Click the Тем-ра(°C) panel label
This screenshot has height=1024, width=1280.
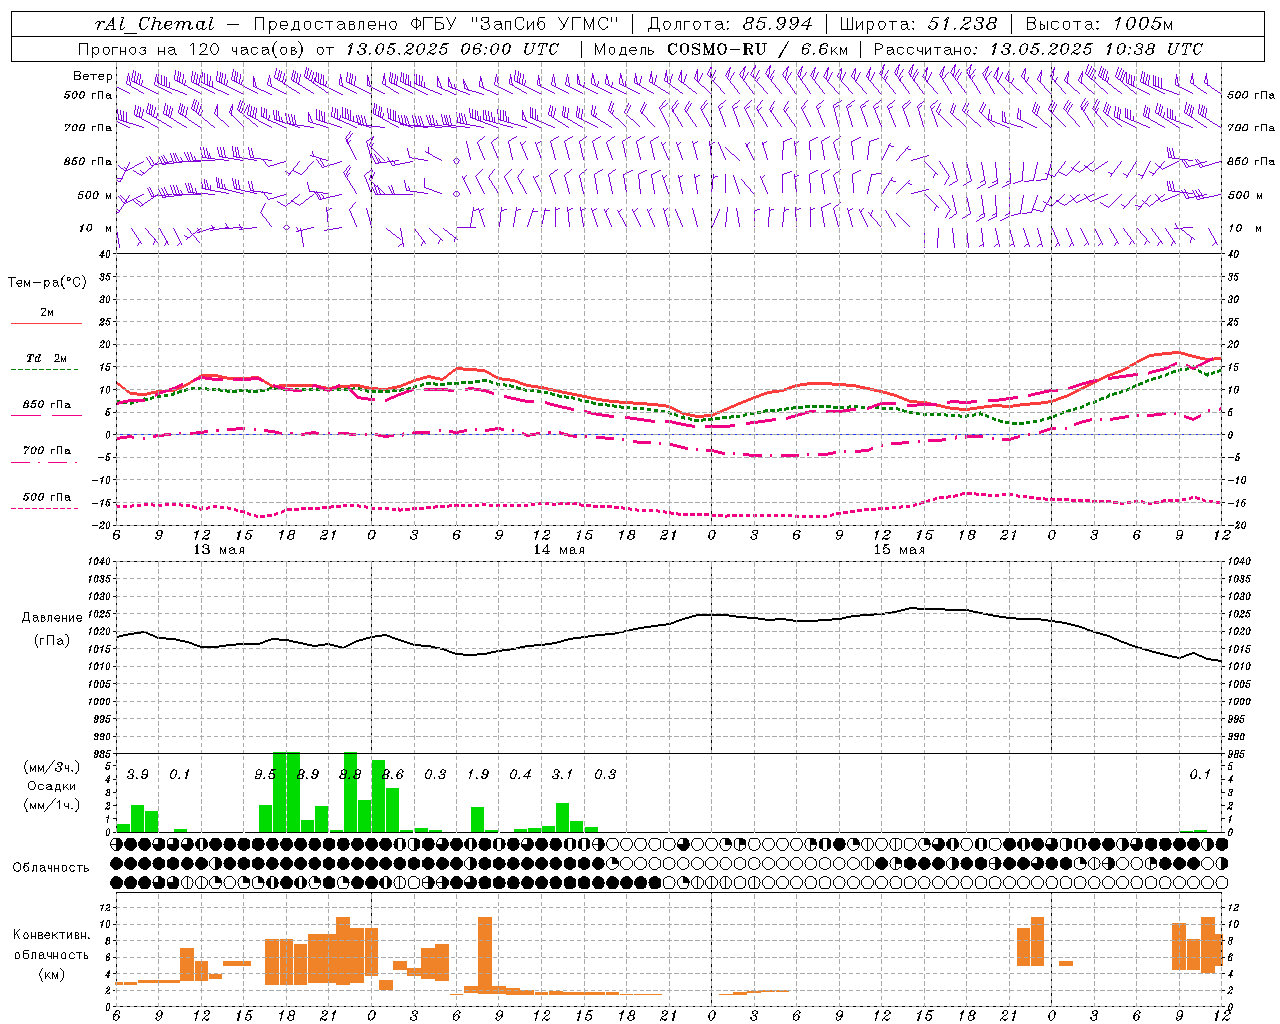(47, 283)
